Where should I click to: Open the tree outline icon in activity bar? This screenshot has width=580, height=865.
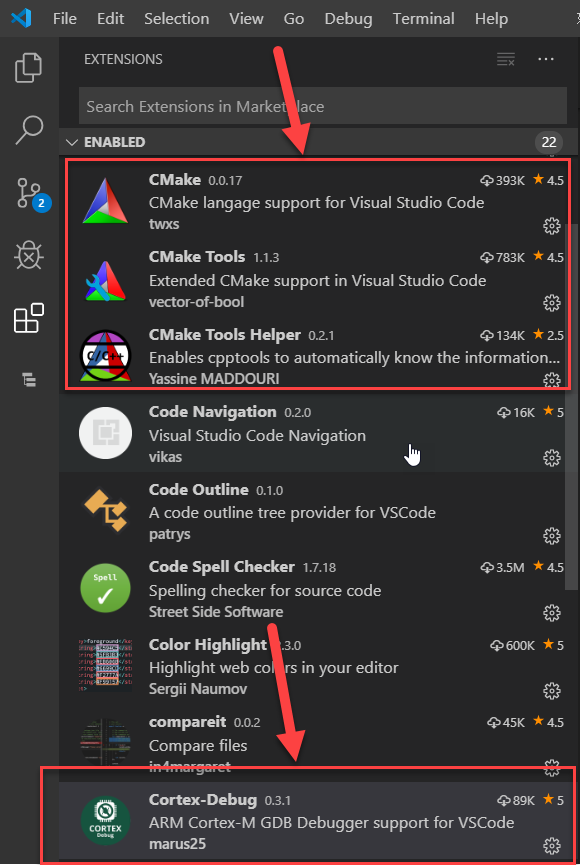(x=29, y=380)
